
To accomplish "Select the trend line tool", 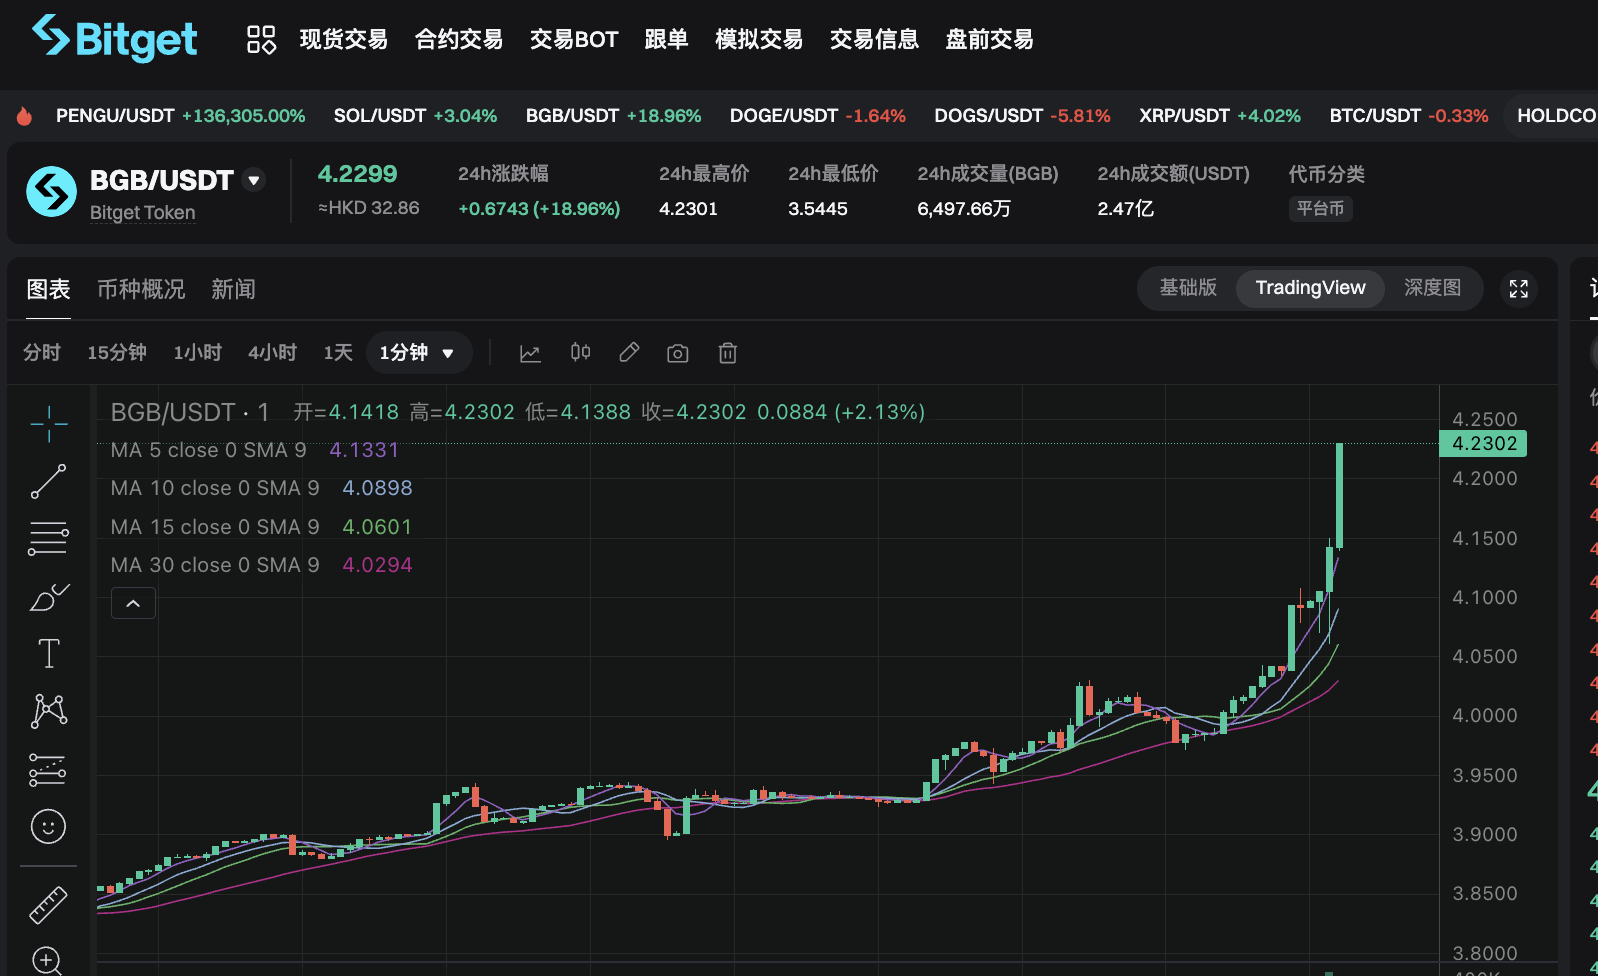I will [x=49, y=481].
